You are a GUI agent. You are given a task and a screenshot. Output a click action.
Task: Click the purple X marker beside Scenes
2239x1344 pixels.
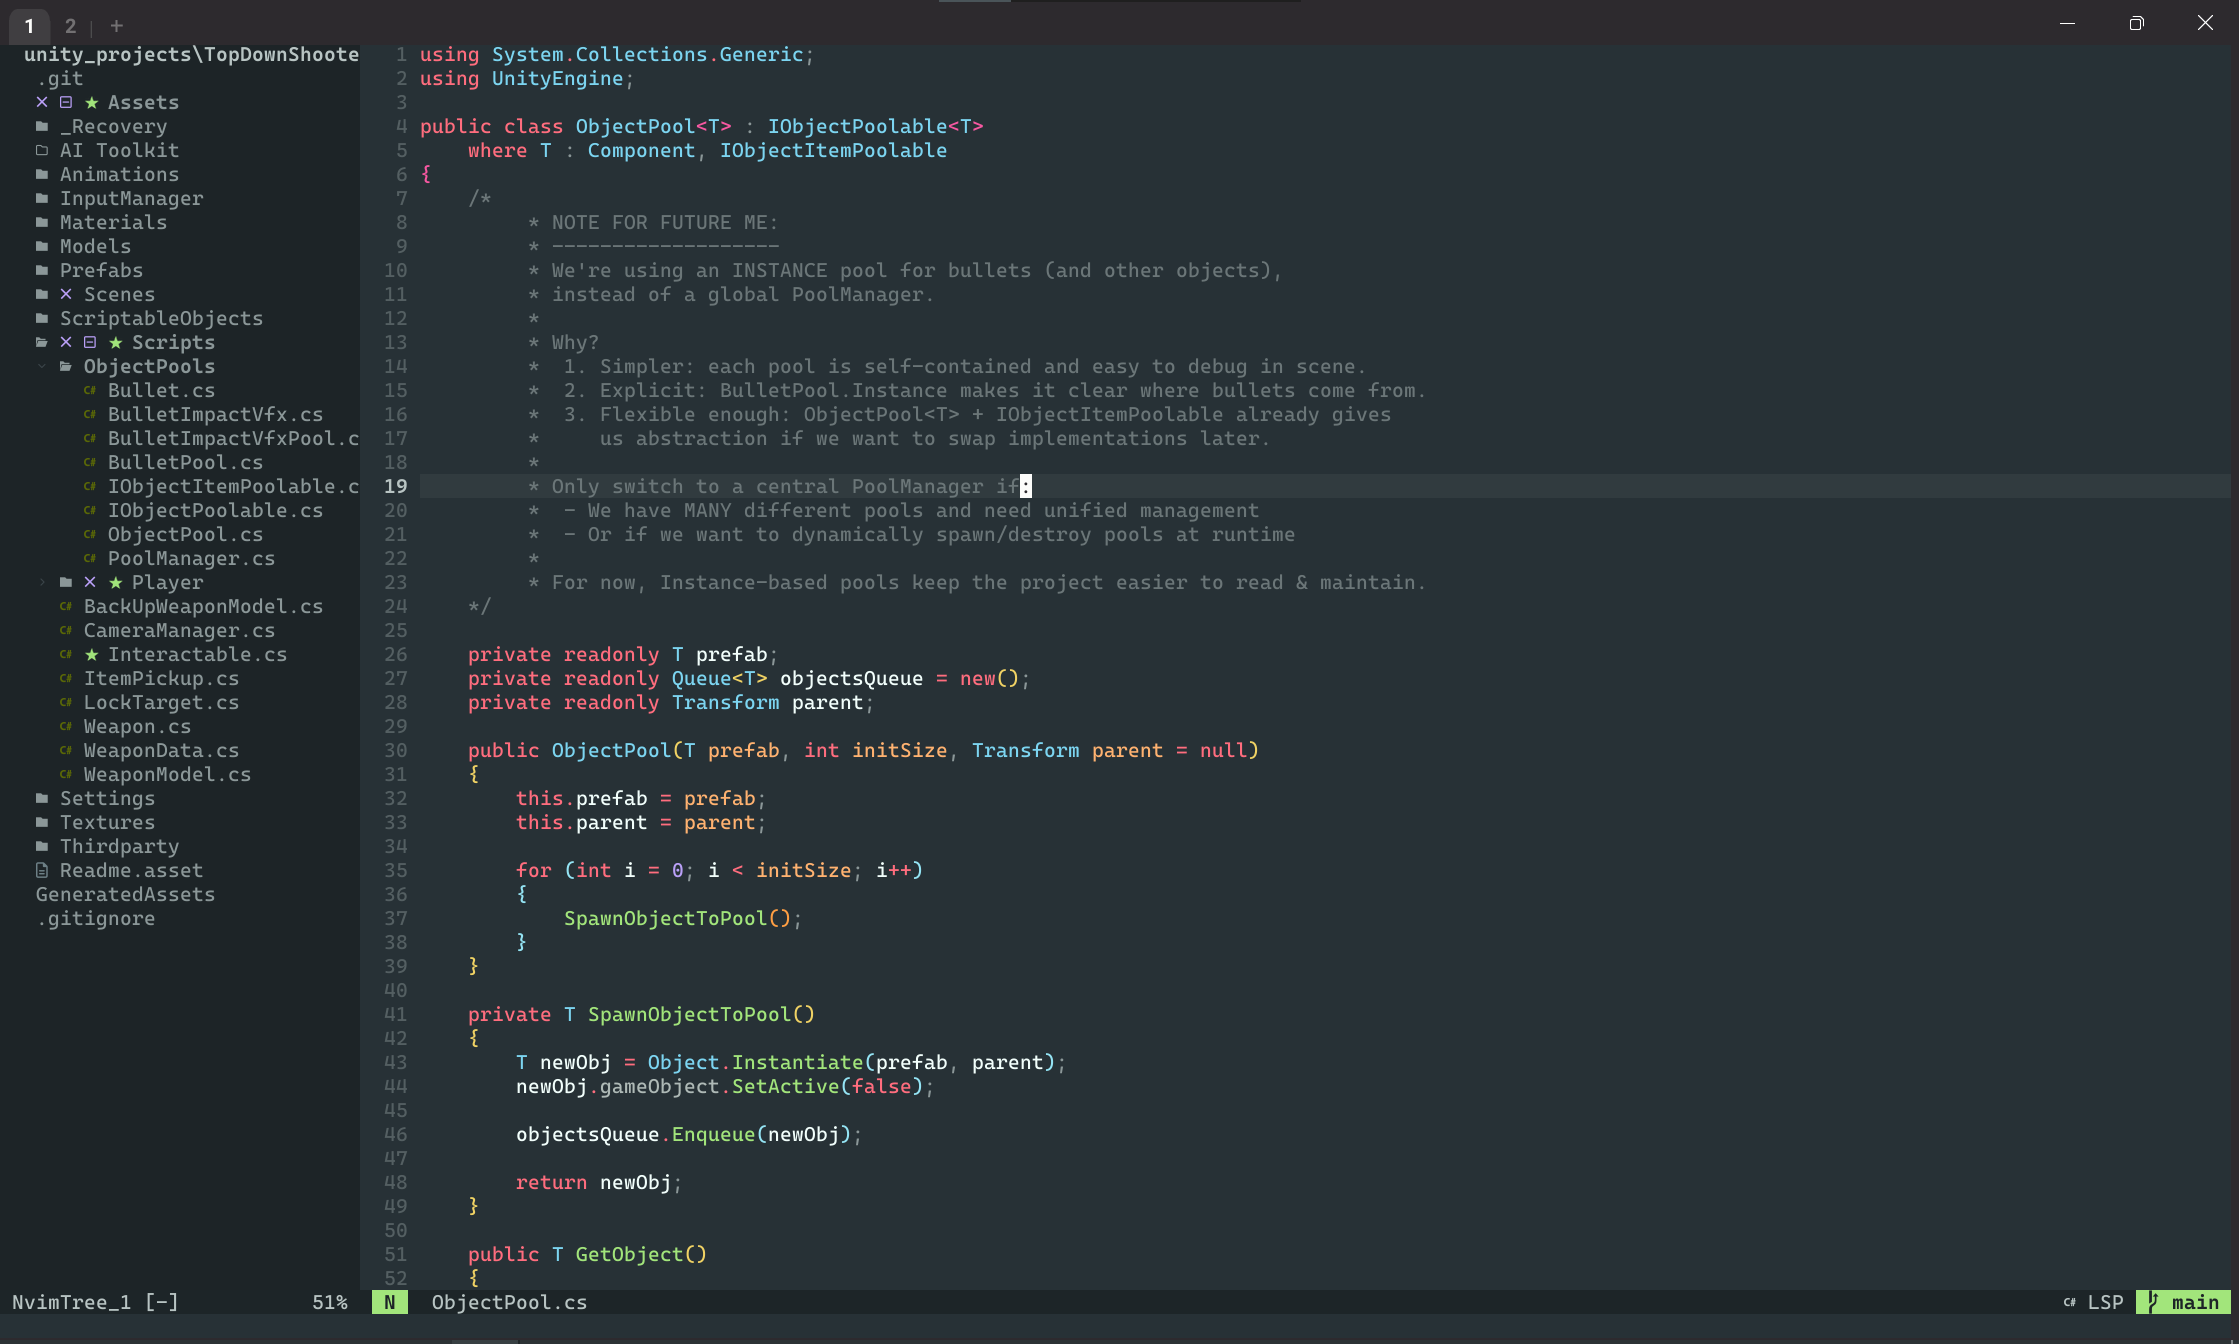point(66,294)
